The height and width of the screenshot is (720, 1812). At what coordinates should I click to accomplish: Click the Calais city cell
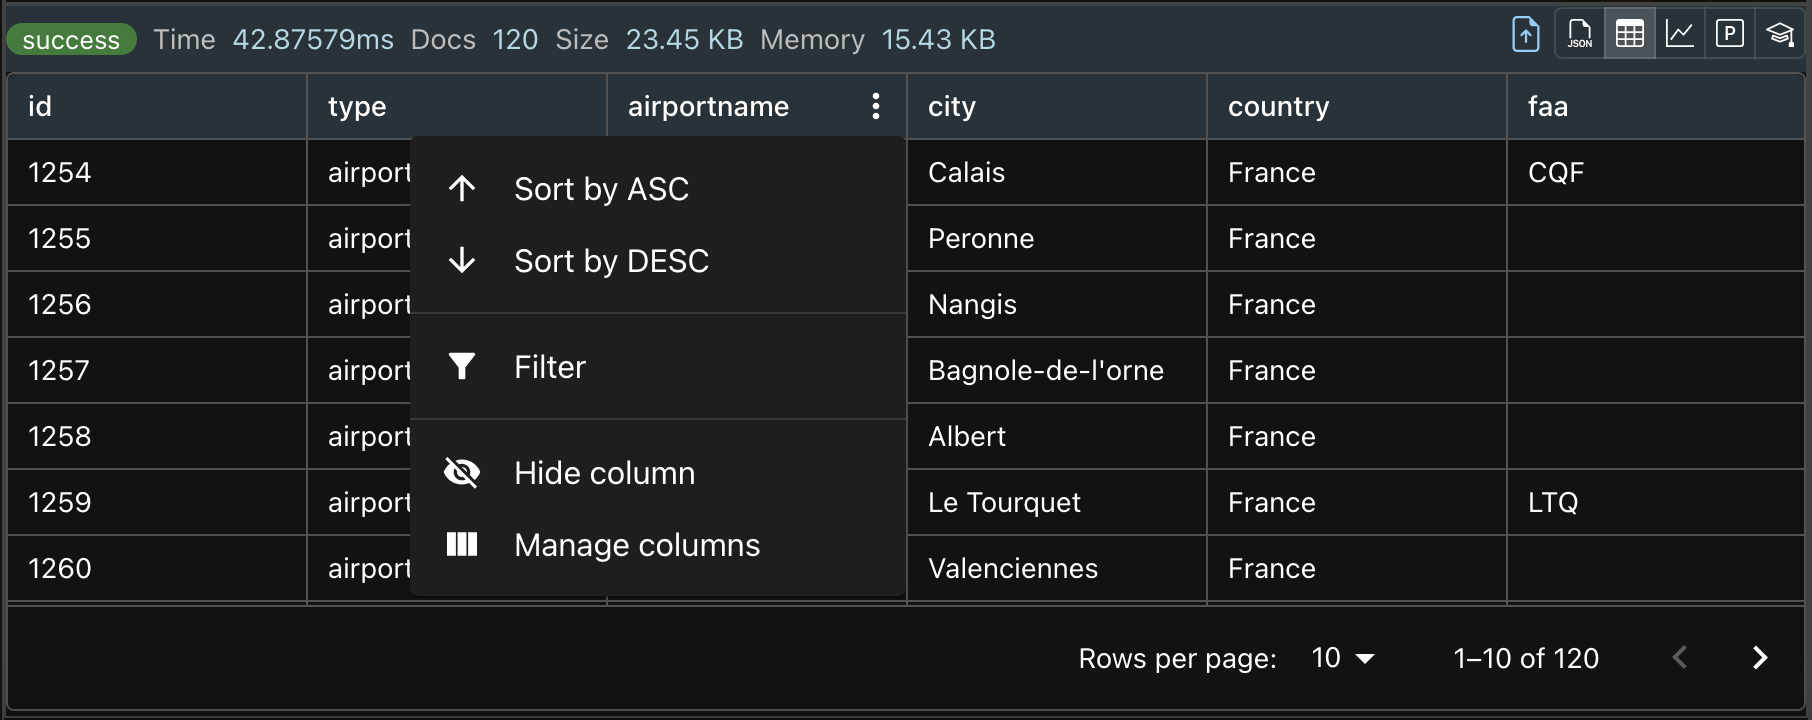(1057, 172)
